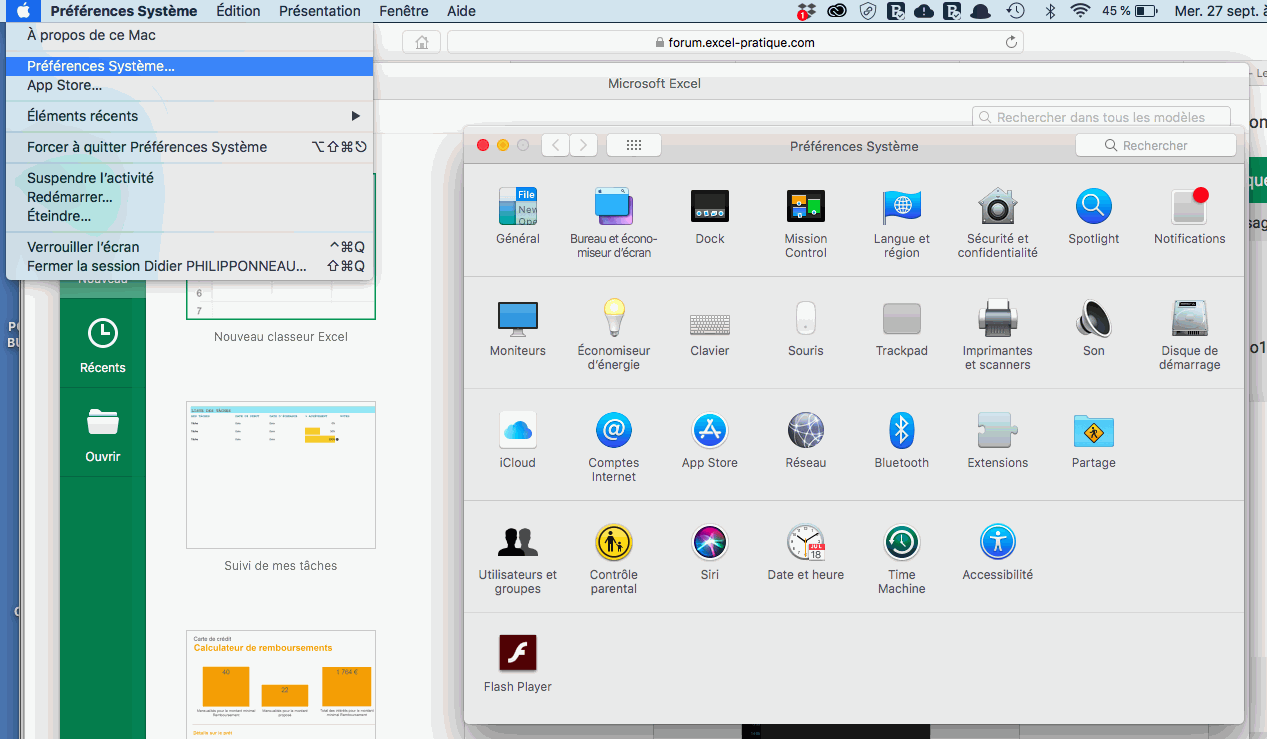Open iCloud preferences
Viewport: 1267px width, 739px height.
point(517,431)
